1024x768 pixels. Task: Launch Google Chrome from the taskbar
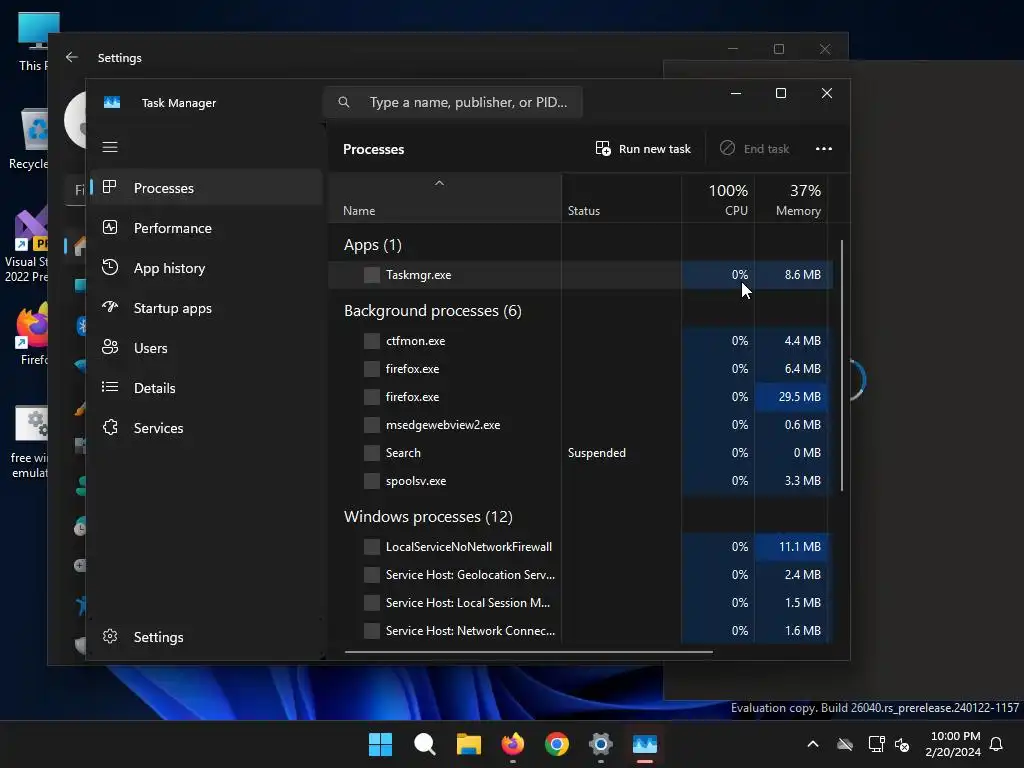pyautogui.click(x=556, y=744)
